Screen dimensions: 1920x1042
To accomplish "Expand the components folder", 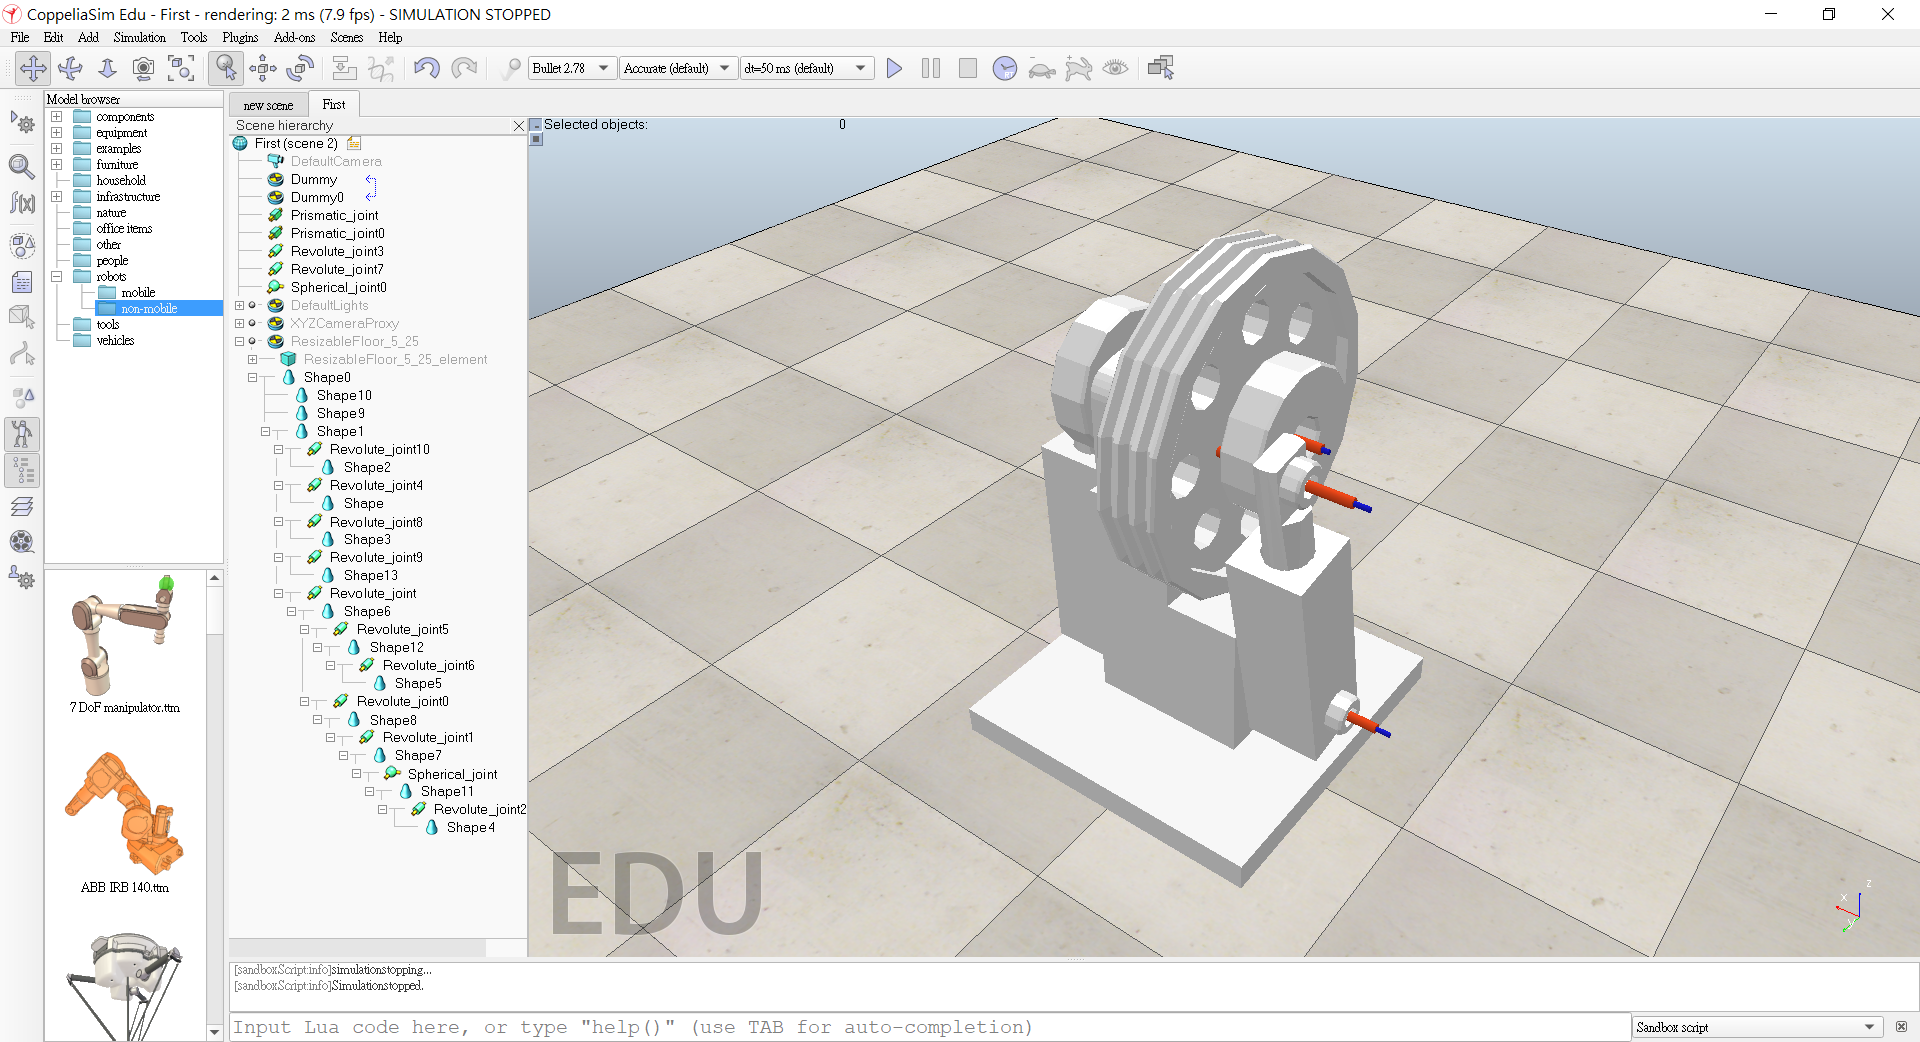I will point(57,117).
